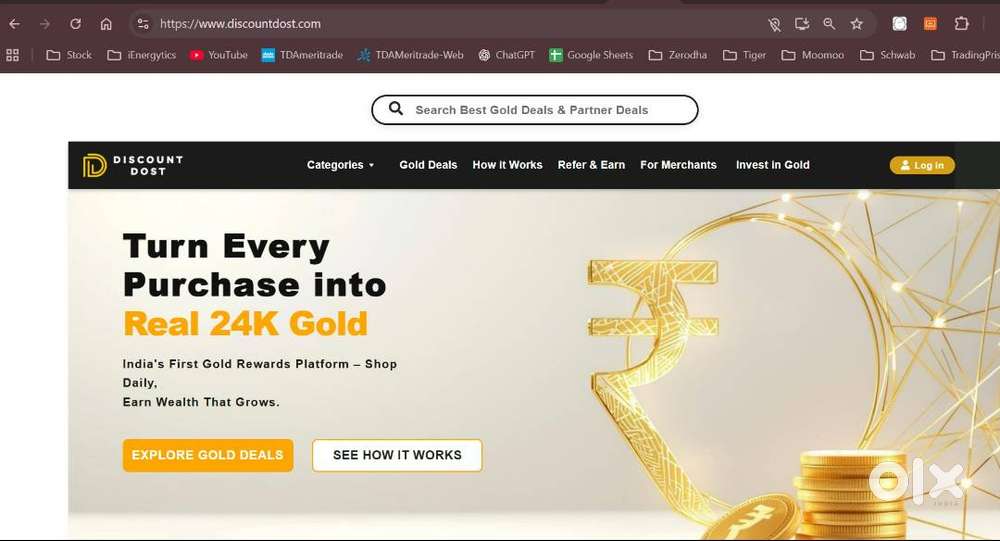Open the Gold Deals menu item

pyautogui.click(x=428, y=165)
